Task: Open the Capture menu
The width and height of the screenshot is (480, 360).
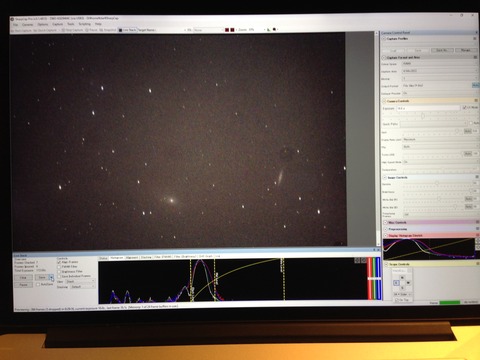Action: (x=57, y=24)
